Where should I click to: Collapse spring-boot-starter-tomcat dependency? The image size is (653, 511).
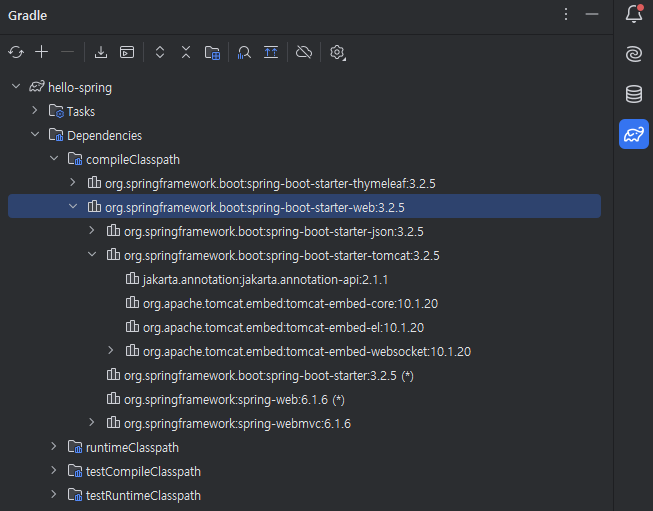(92, 254)
